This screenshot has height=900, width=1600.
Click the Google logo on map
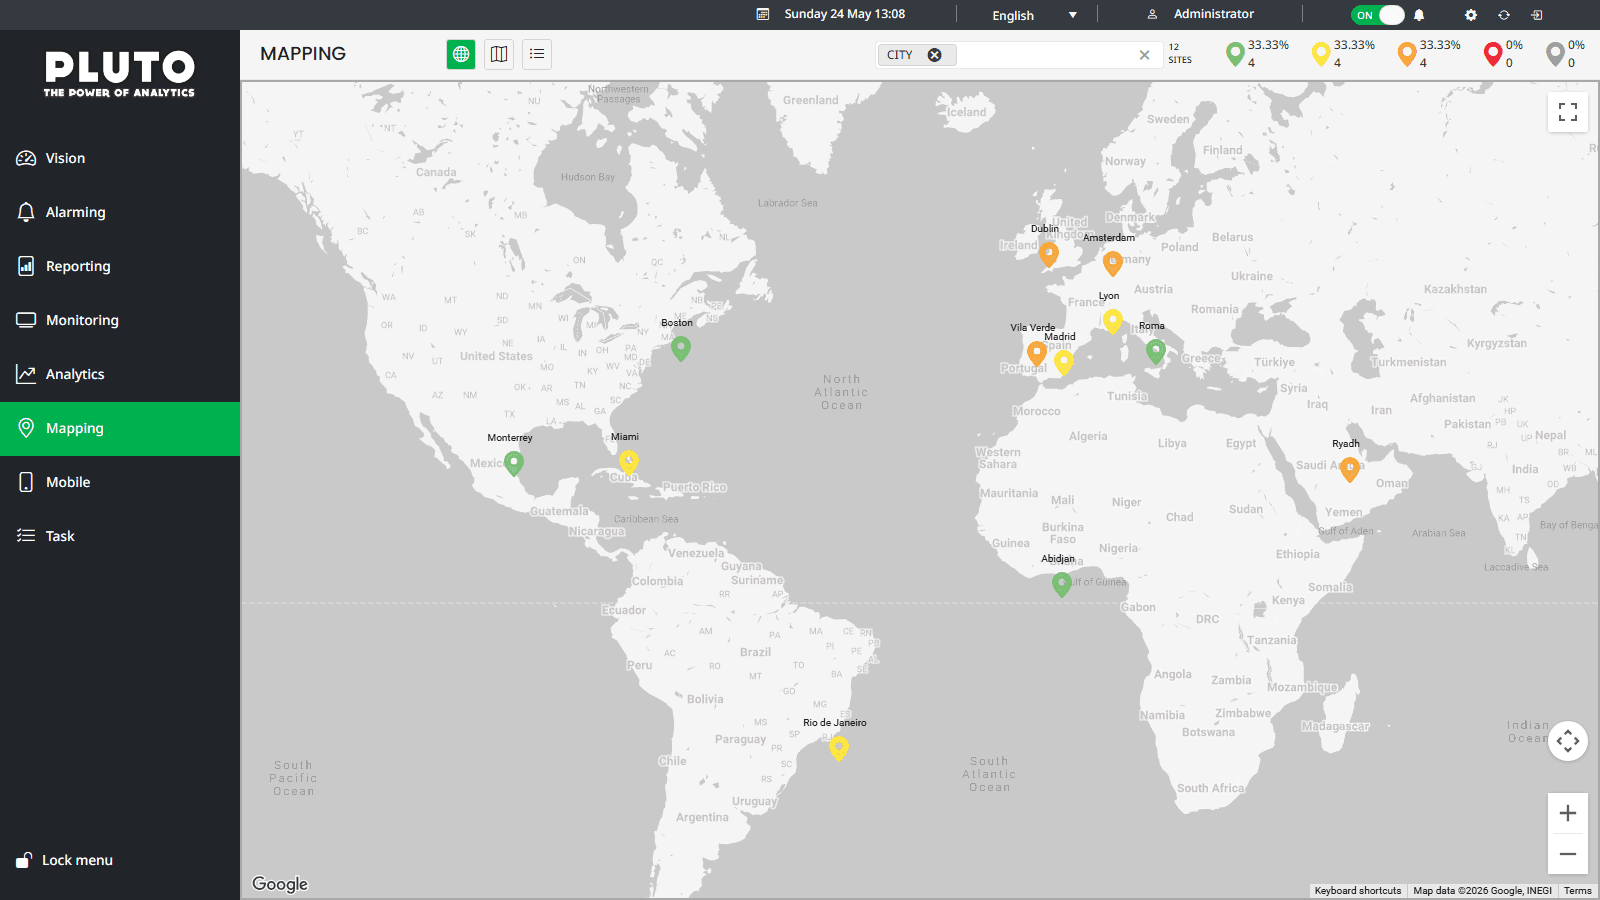click(280, 884)
